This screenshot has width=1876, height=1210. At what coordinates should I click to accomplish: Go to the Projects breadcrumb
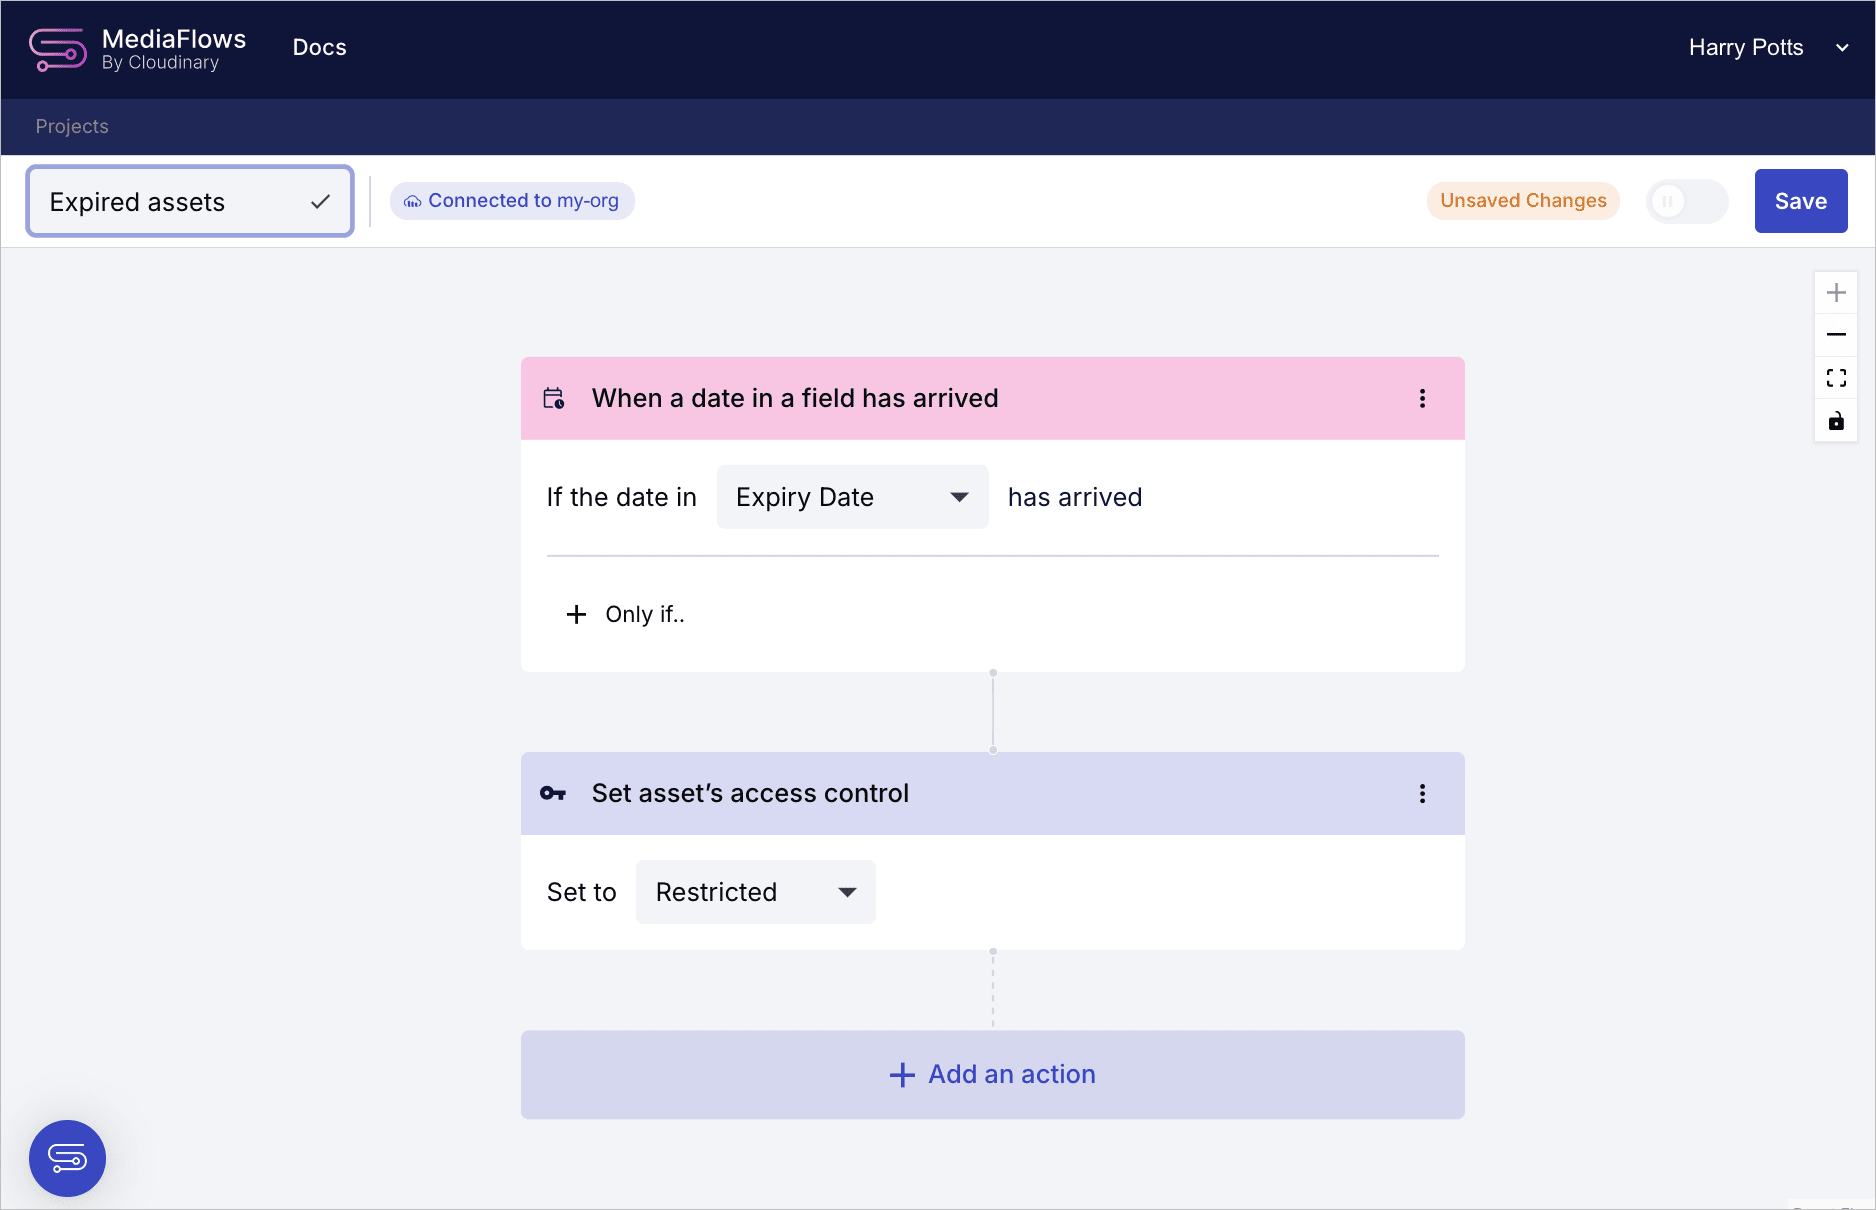coord(71,126)
